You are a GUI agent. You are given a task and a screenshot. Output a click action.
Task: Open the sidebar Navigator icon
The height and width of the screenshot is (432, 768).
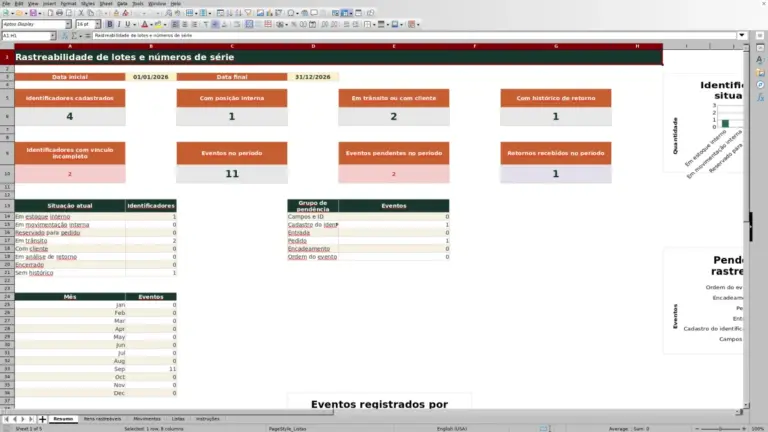pos(760,85)
